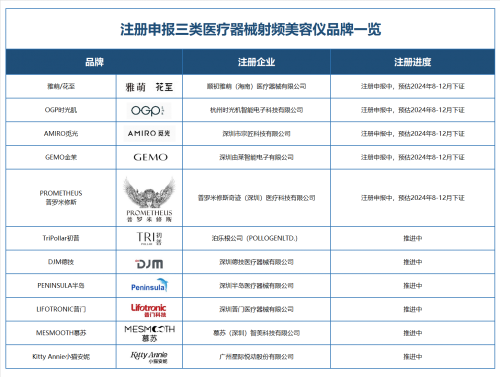
Task: Click 推进中 in the MESMOOTH慕苏 row
Action: click(413, 333)
